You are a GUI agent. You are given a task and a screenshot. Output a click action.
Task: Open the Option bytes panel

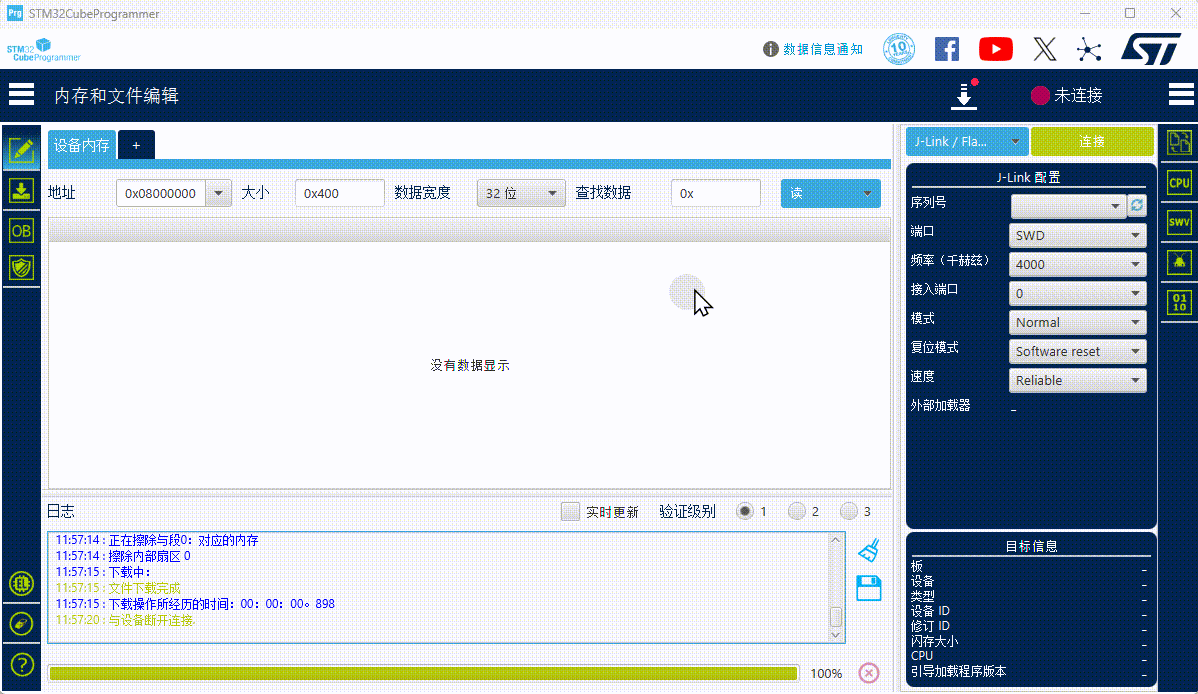[22, 230]
